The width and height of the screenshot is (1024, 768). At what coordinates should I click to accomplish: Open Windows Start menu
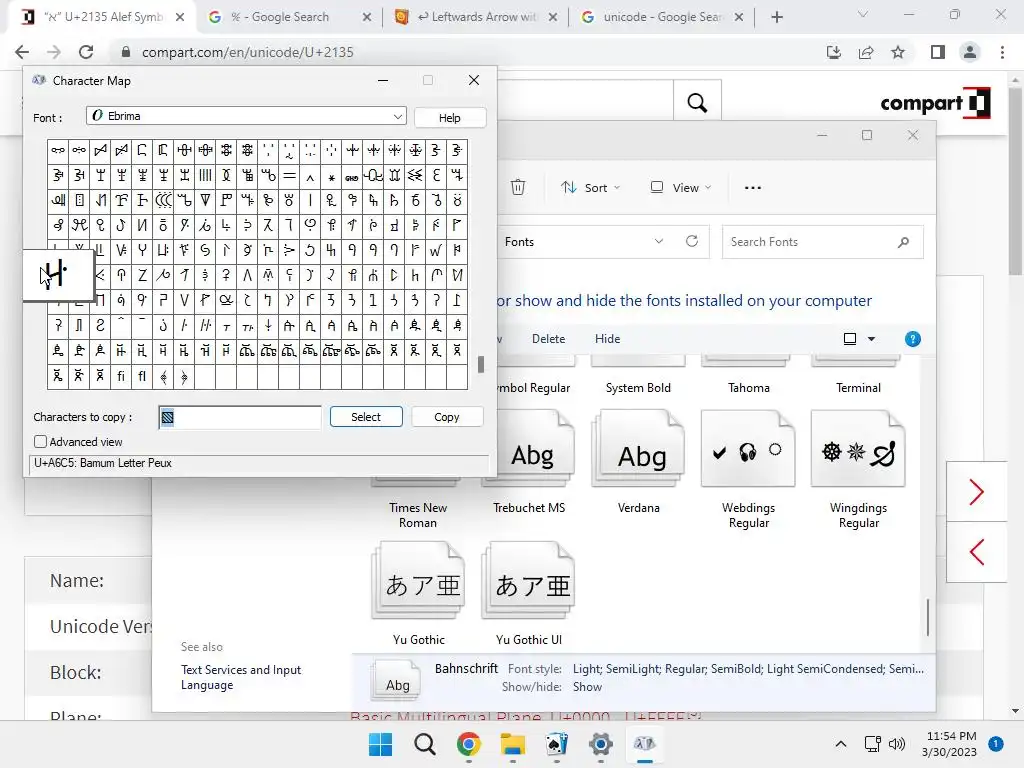coord(380,744)
